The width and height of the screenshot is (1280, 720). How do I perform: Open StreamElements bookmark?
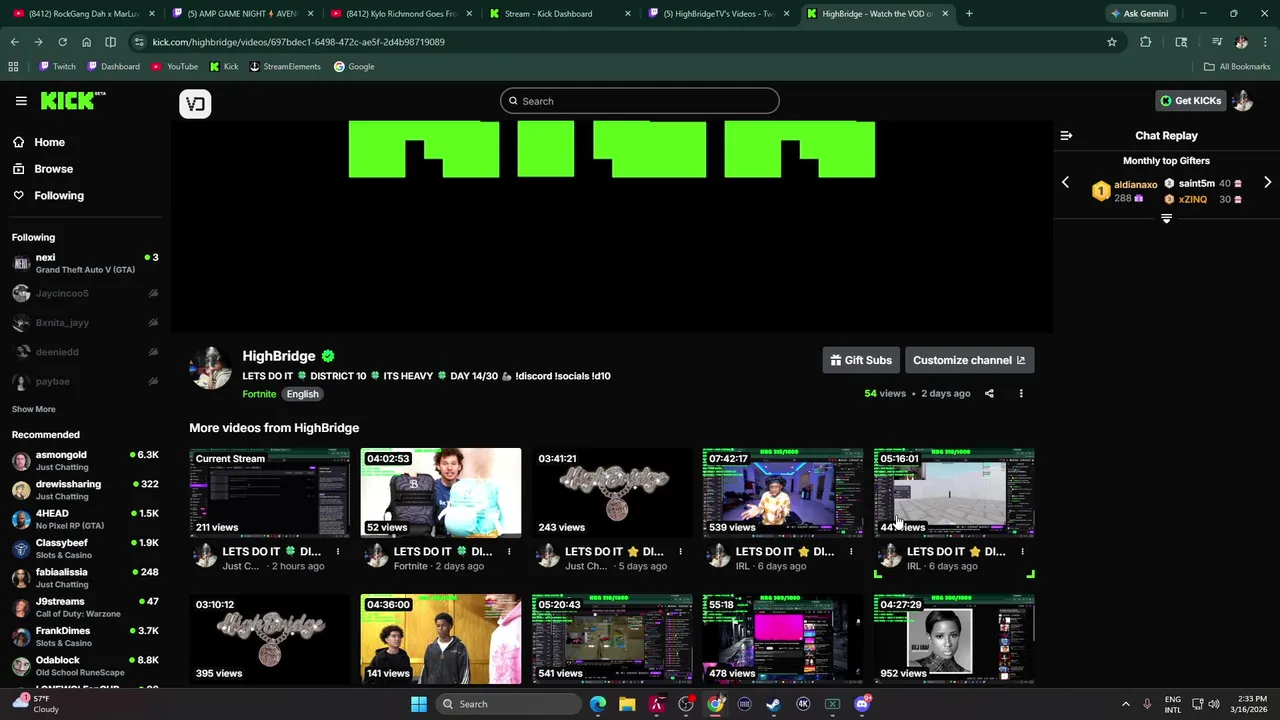point(285,67)
